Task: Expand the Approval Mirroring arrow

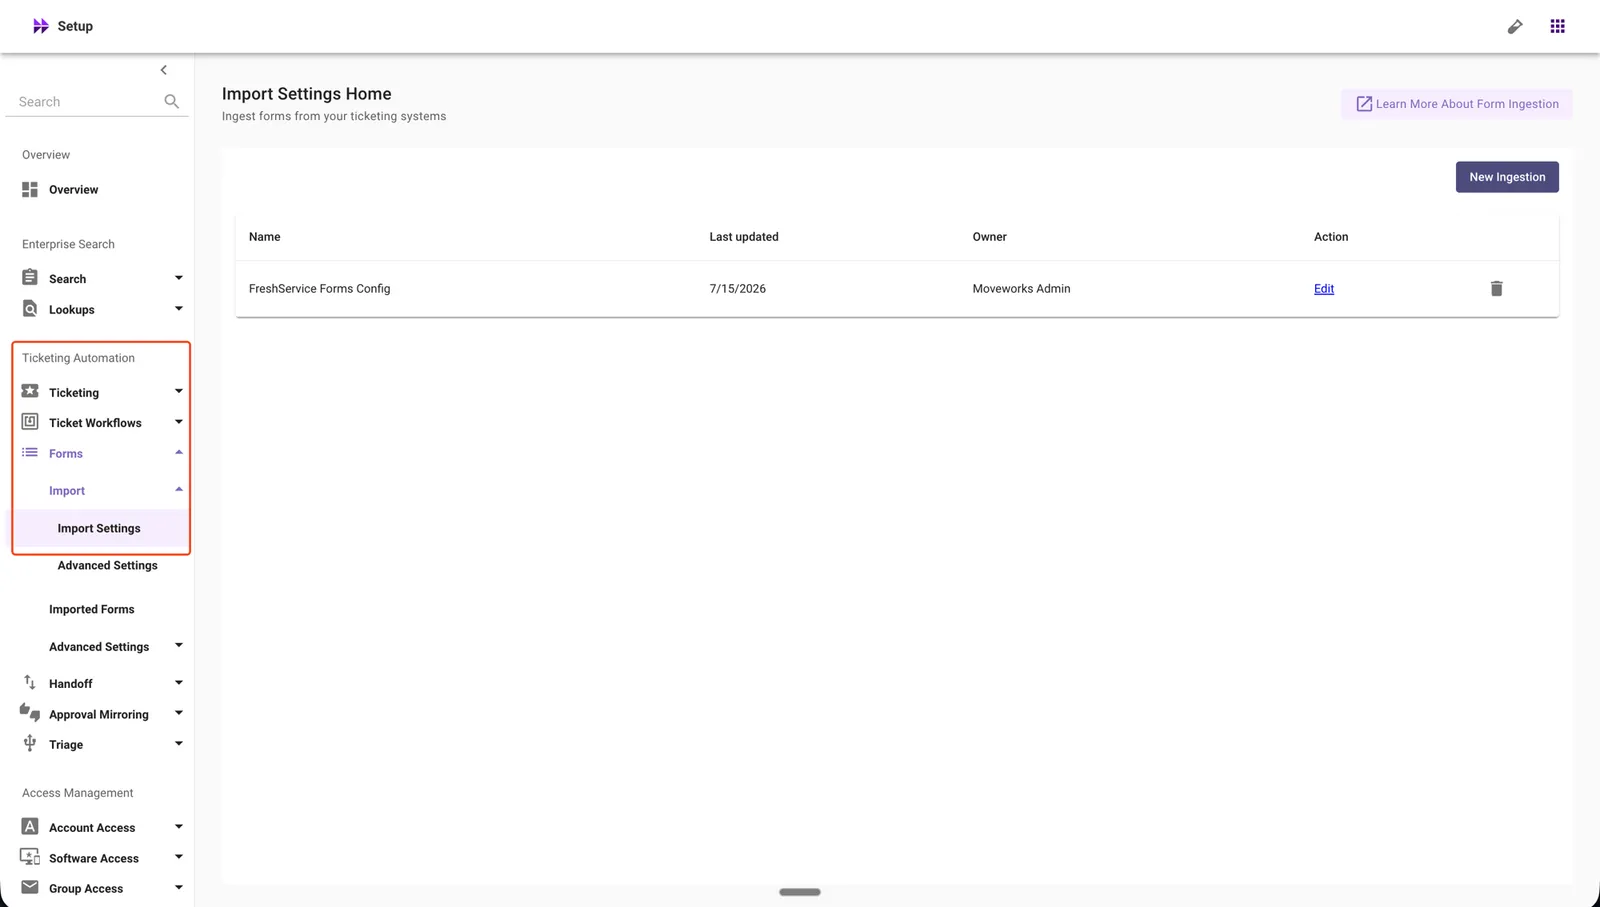Action: (179, 713)
